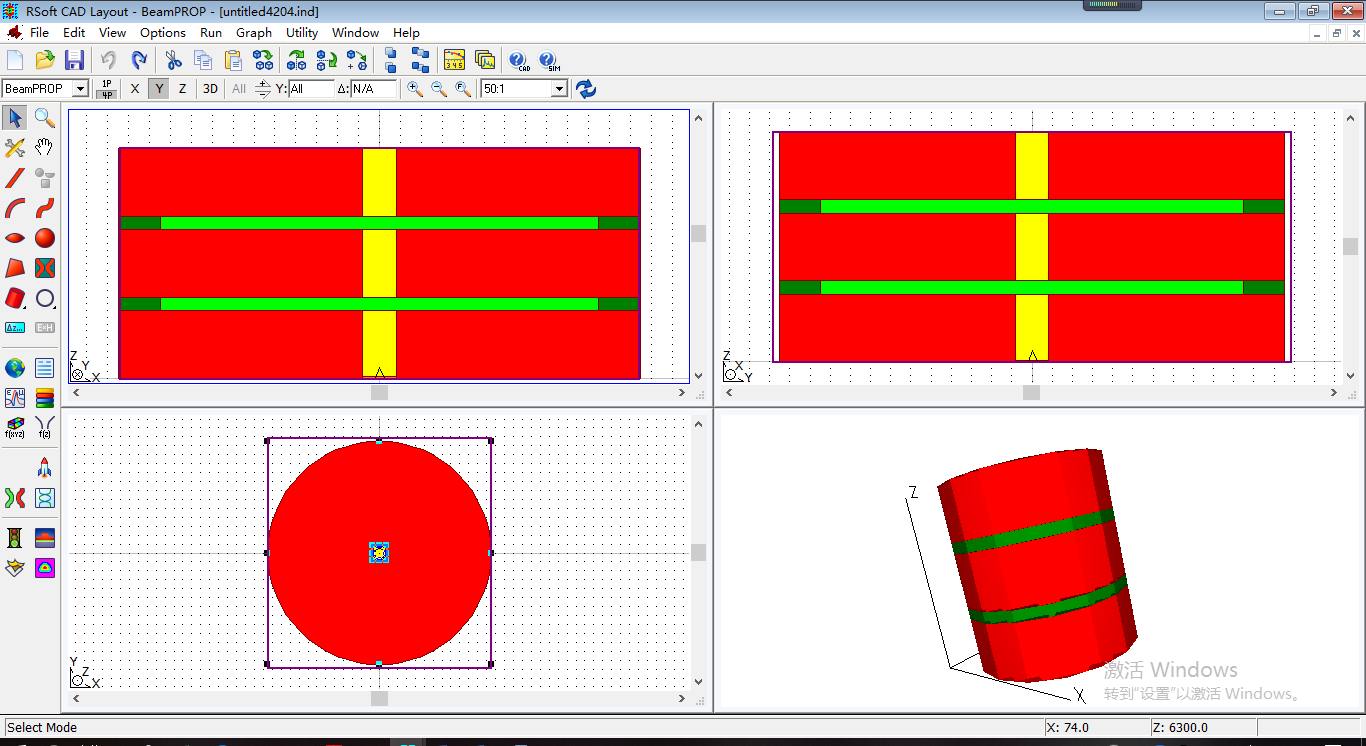Open the BeamPROP simulation tool dropdown
Viewport: 1366px width, 746px height.
click(80, 89)
